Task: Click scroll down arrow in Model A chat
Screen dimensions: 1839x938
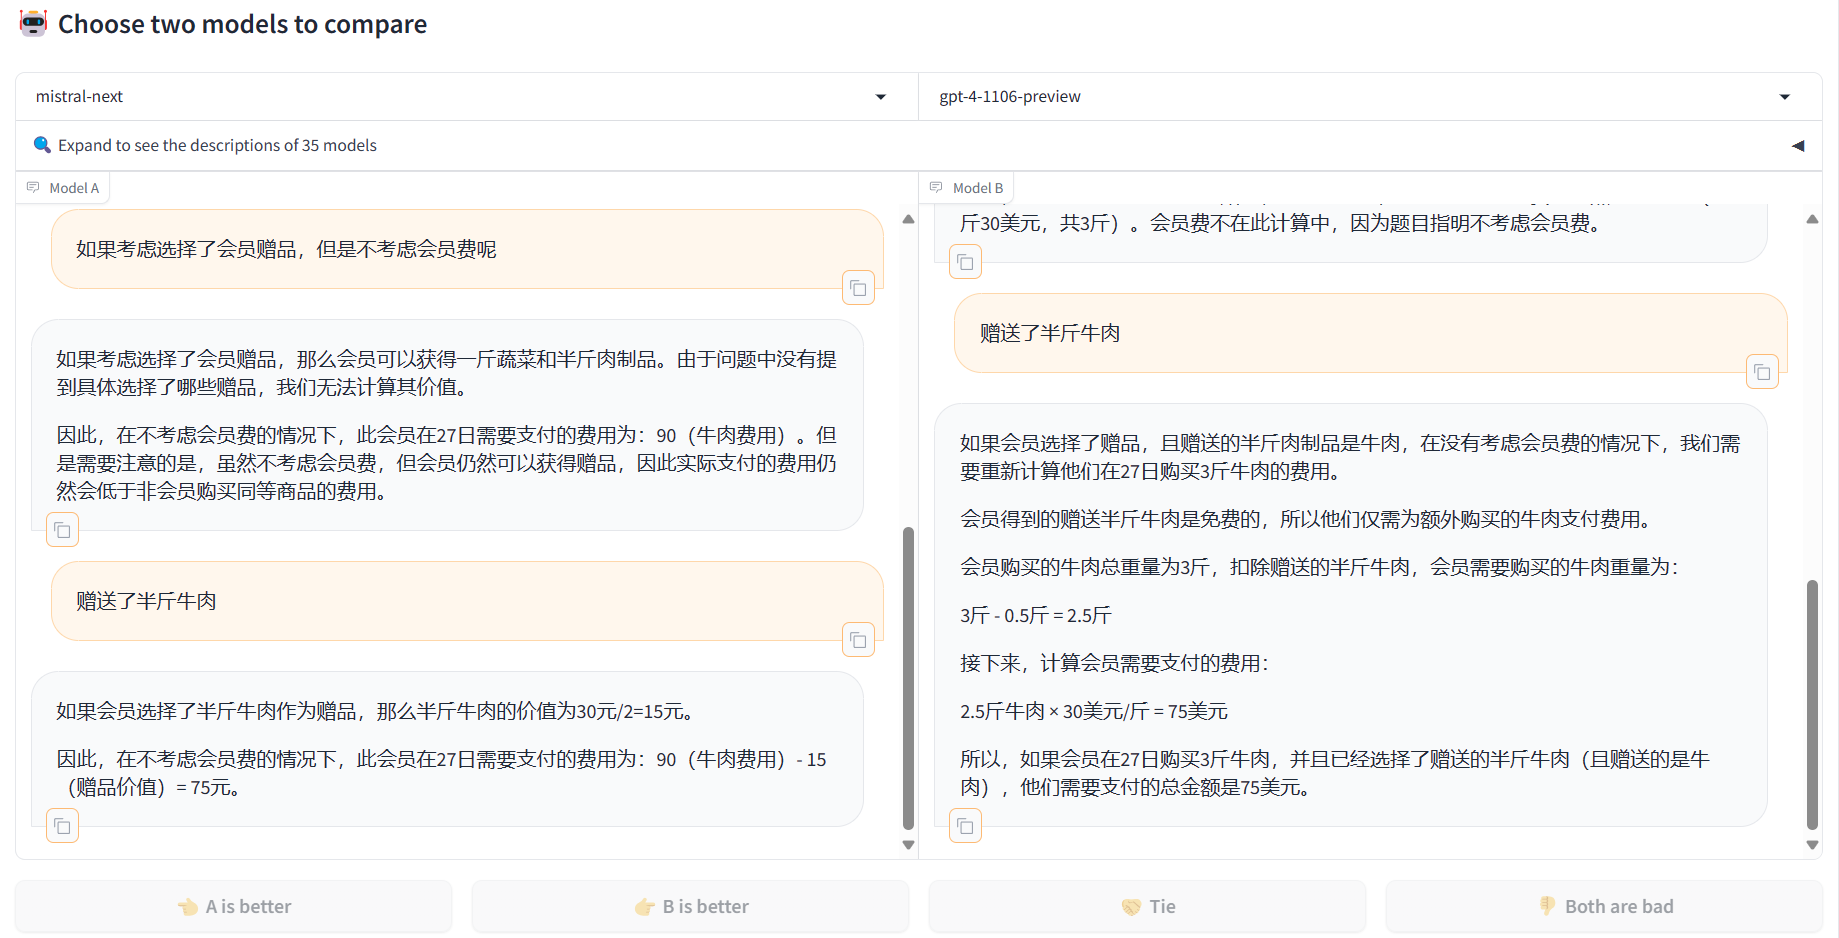Action: (x=908, y=845)
